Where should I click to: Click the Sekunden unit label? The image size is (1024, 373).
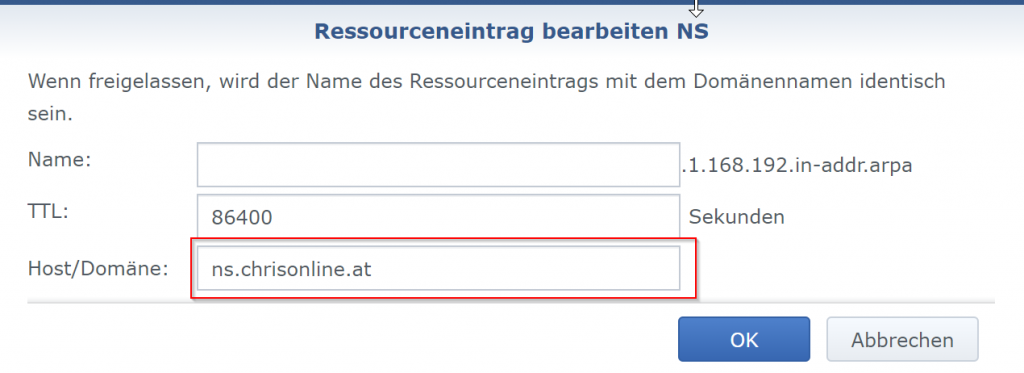[x=737, y=216]
